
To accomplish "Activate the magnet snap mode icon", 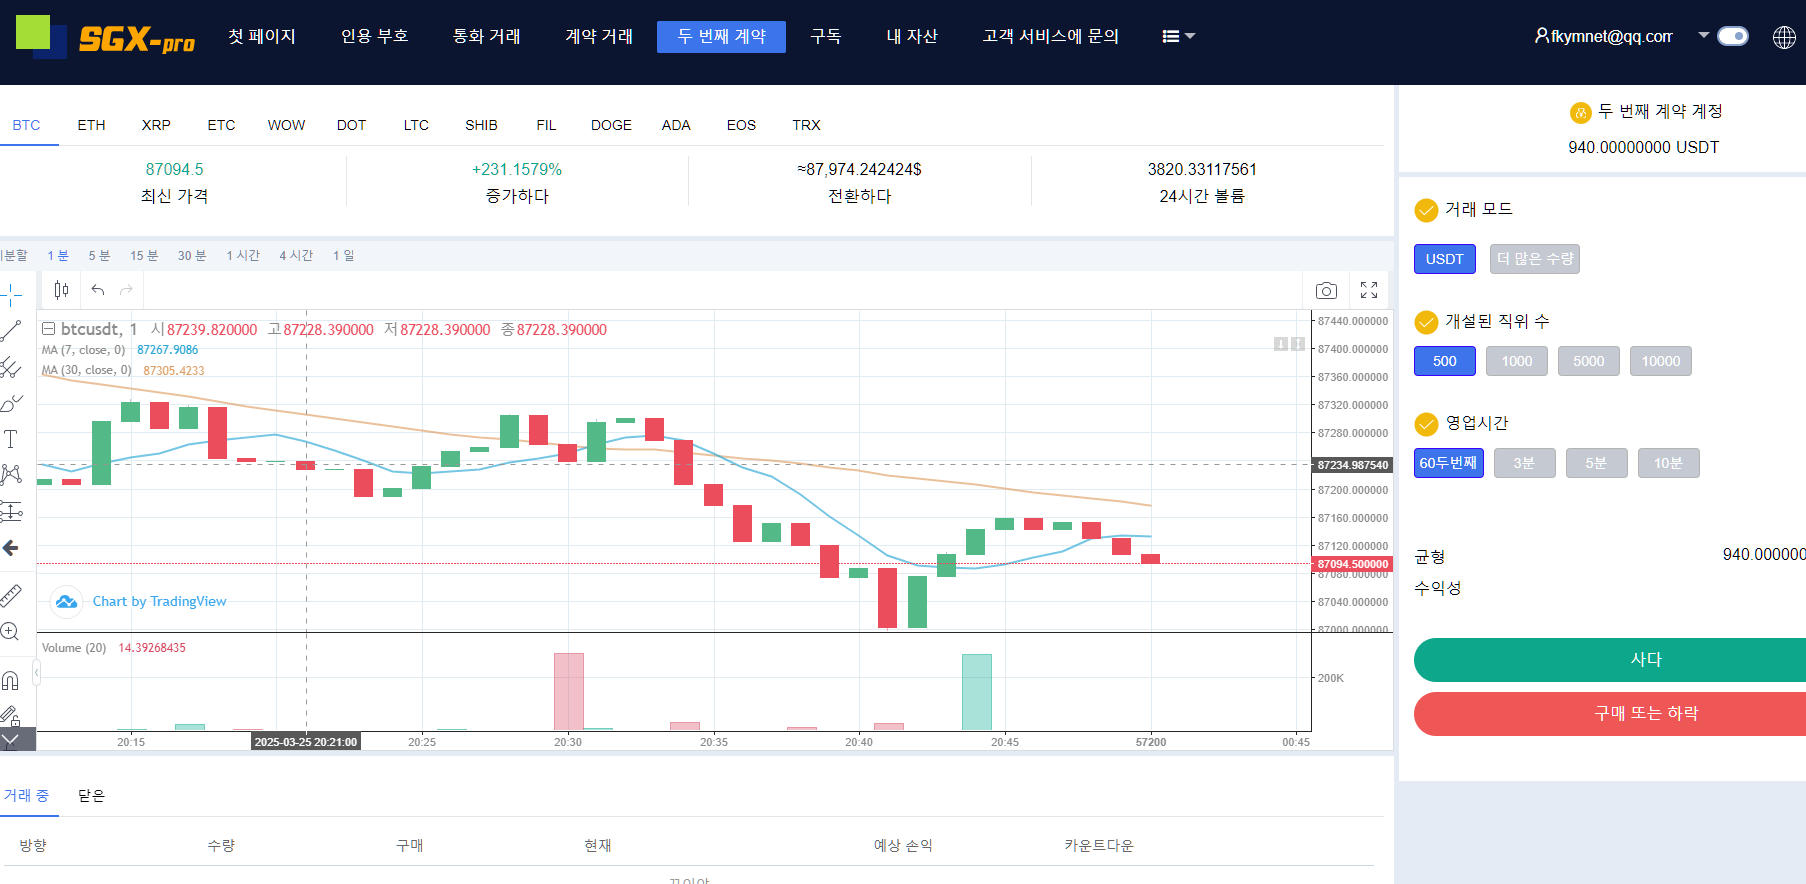I will (x=11, y=681).
